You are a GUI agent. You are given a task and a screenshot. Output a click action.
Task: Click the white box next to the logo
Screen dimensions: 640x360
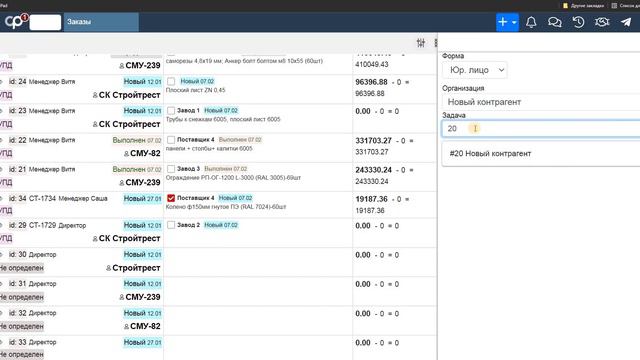45,22
